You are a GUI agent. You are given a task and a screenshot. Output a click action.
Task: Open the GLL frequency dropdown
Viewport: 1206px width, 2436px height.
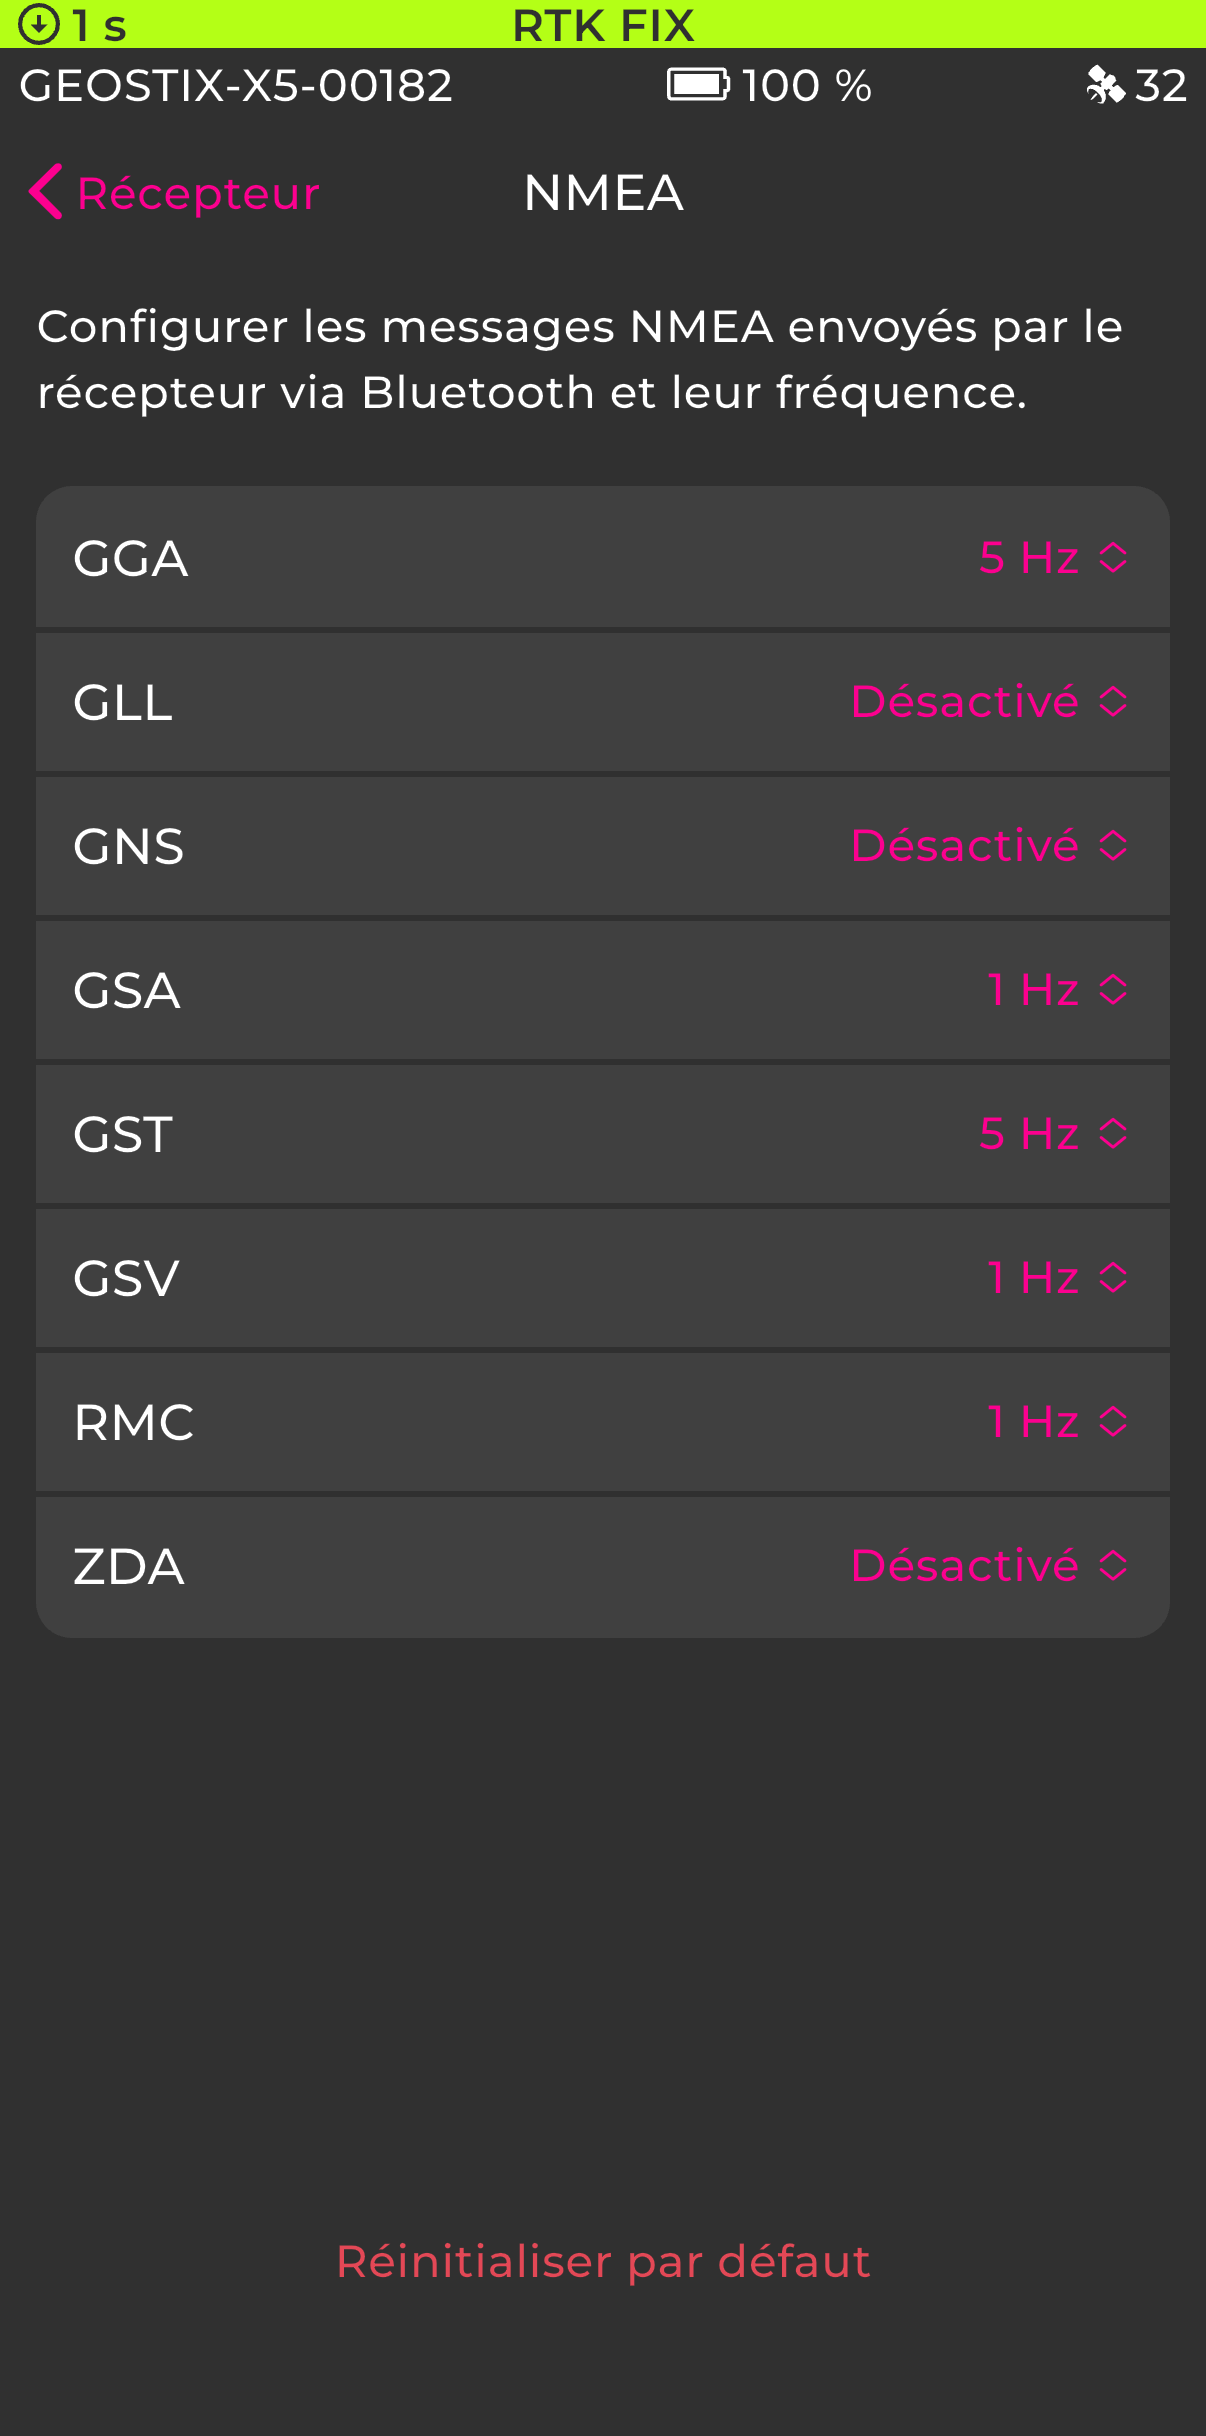coord(988,702)
